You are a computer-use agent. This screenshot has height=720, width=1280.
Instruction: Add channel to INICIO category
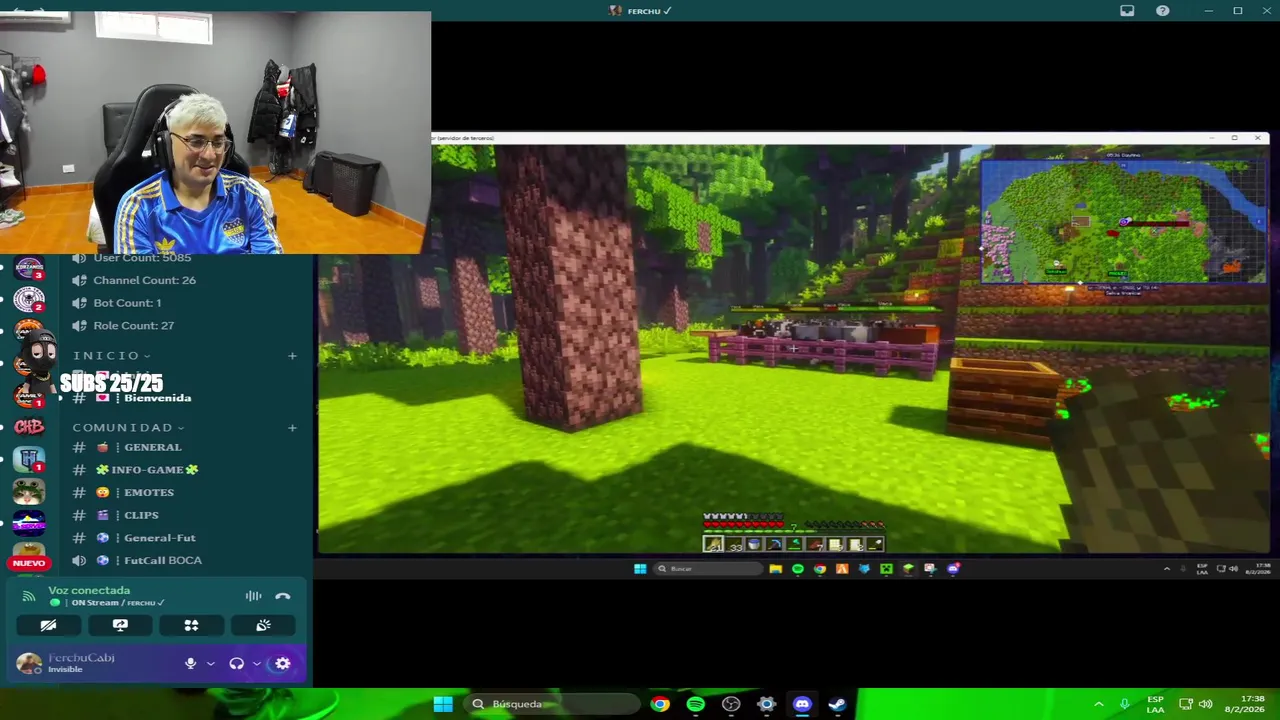click(292, 356)
